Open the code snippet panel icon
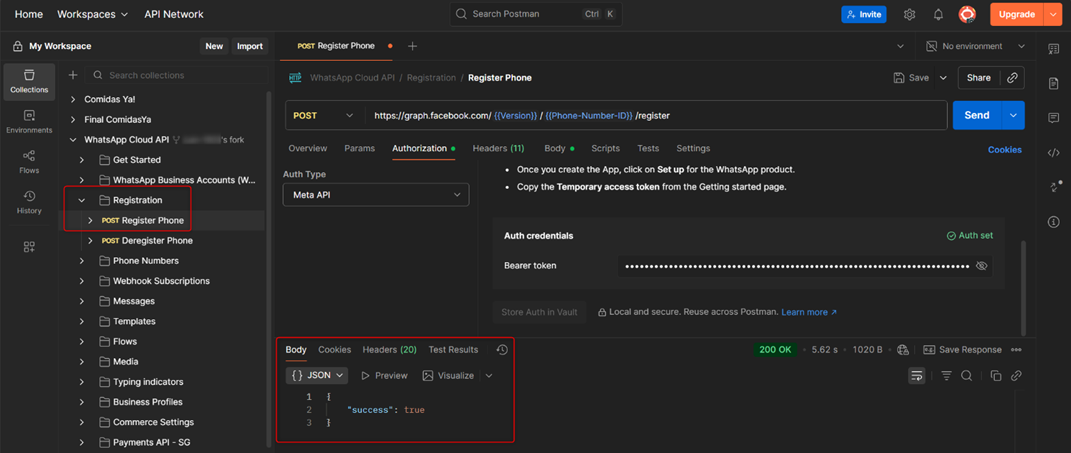The image size is (1071, 453). (x=1053, y=153)
